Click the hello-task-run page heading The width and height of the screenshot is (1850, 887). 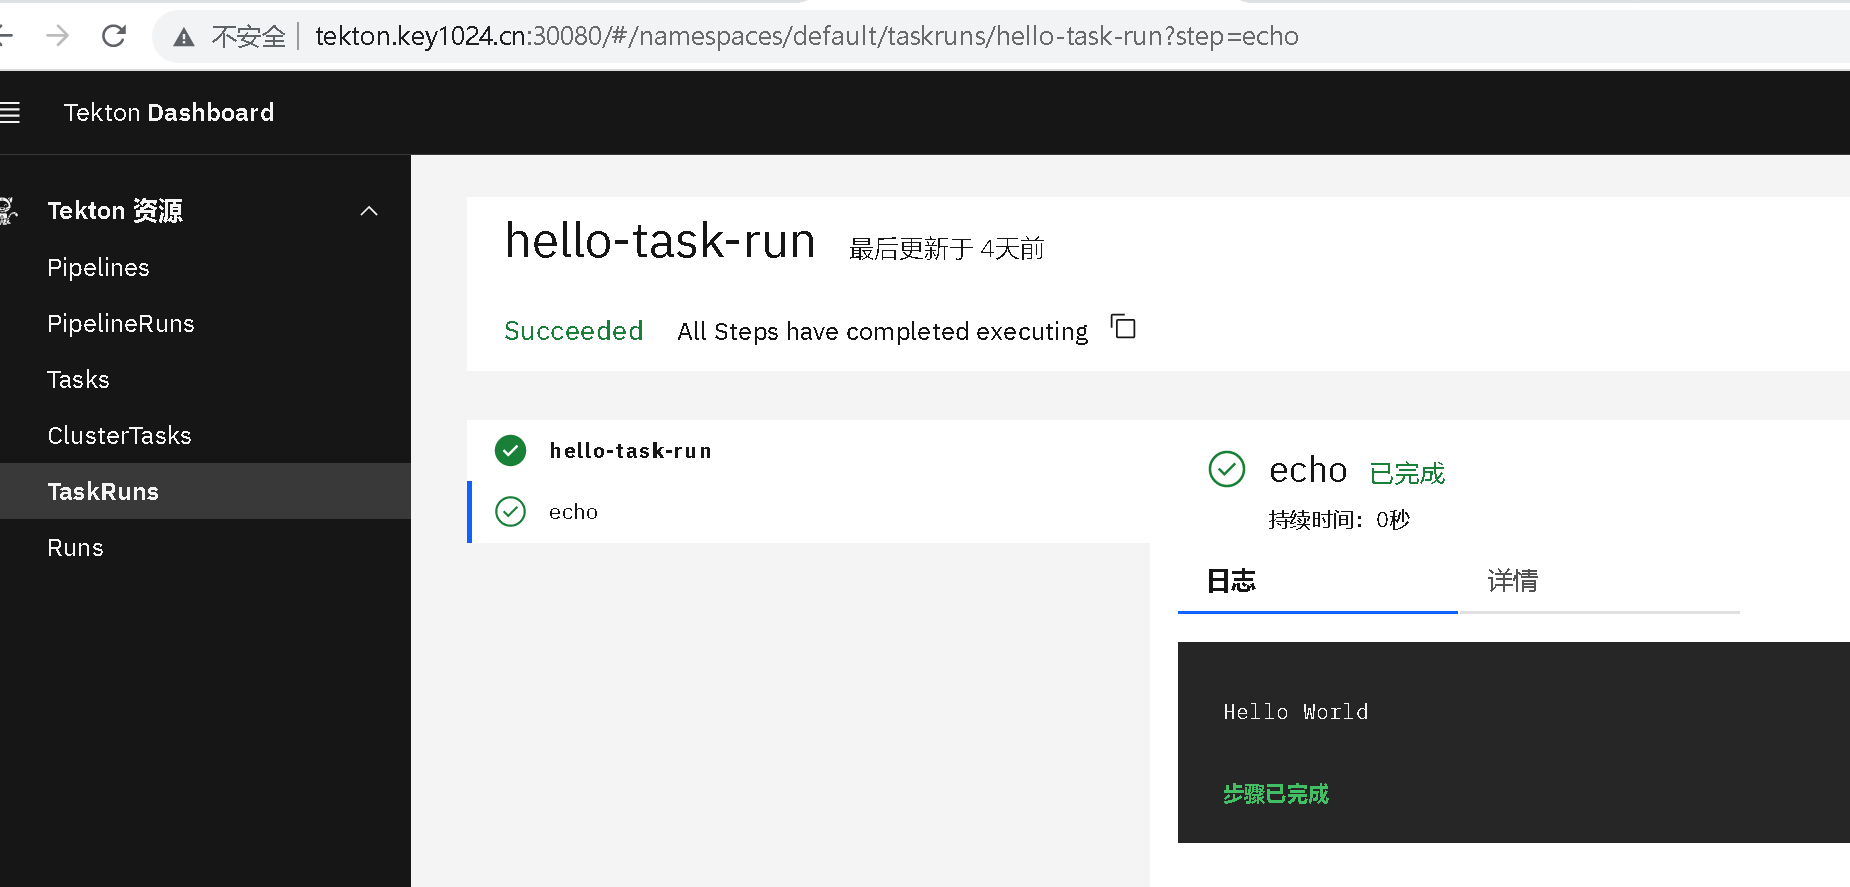point(660,241)
